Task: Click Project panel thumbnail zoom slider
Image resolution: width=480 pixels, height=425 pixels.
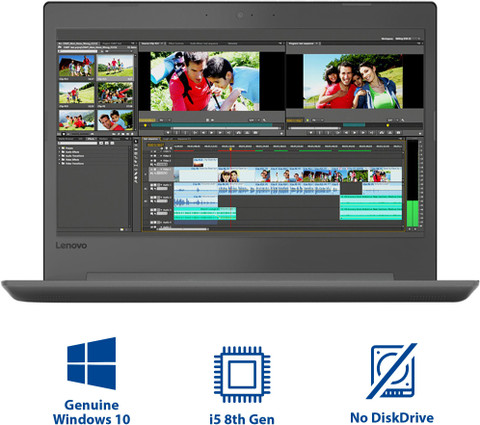Action: [x=80, y=134]
